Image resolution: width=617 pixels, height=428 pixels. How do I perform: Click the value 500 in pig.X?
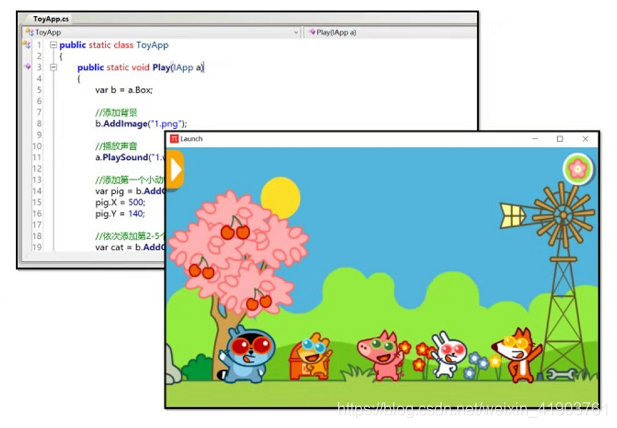(x=136, y=202)
